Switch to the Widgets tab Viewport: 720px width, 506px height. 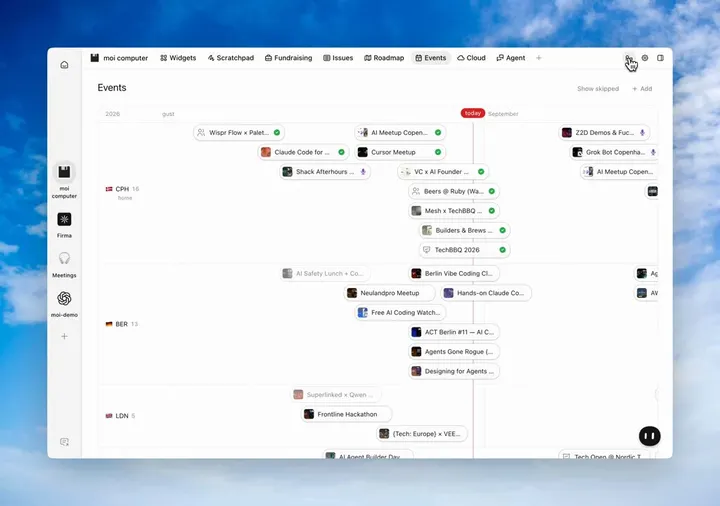[178, 58]
